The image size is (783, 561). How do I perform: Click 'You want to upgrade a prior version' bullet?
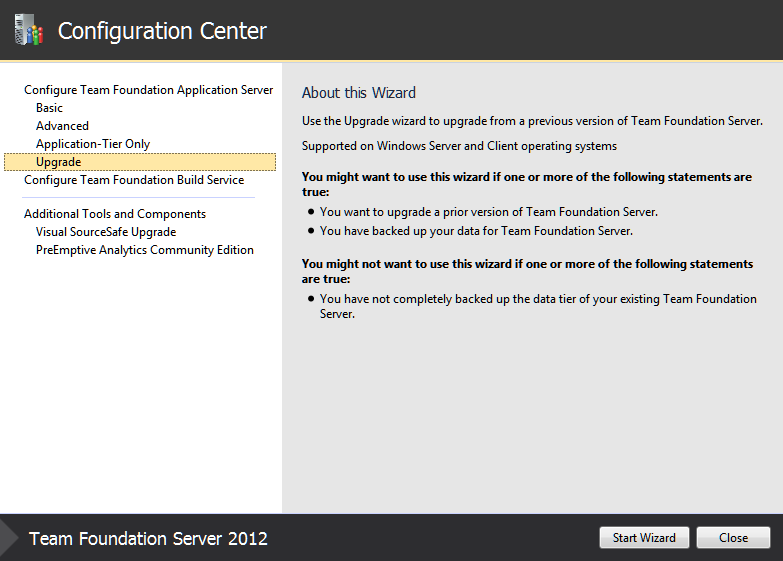pos(488,212)
